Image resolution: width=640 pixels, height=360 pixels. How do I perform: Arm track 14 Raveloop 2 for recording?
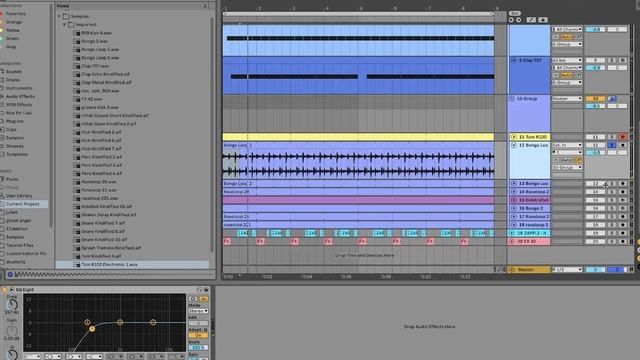[x=622, y=192]
